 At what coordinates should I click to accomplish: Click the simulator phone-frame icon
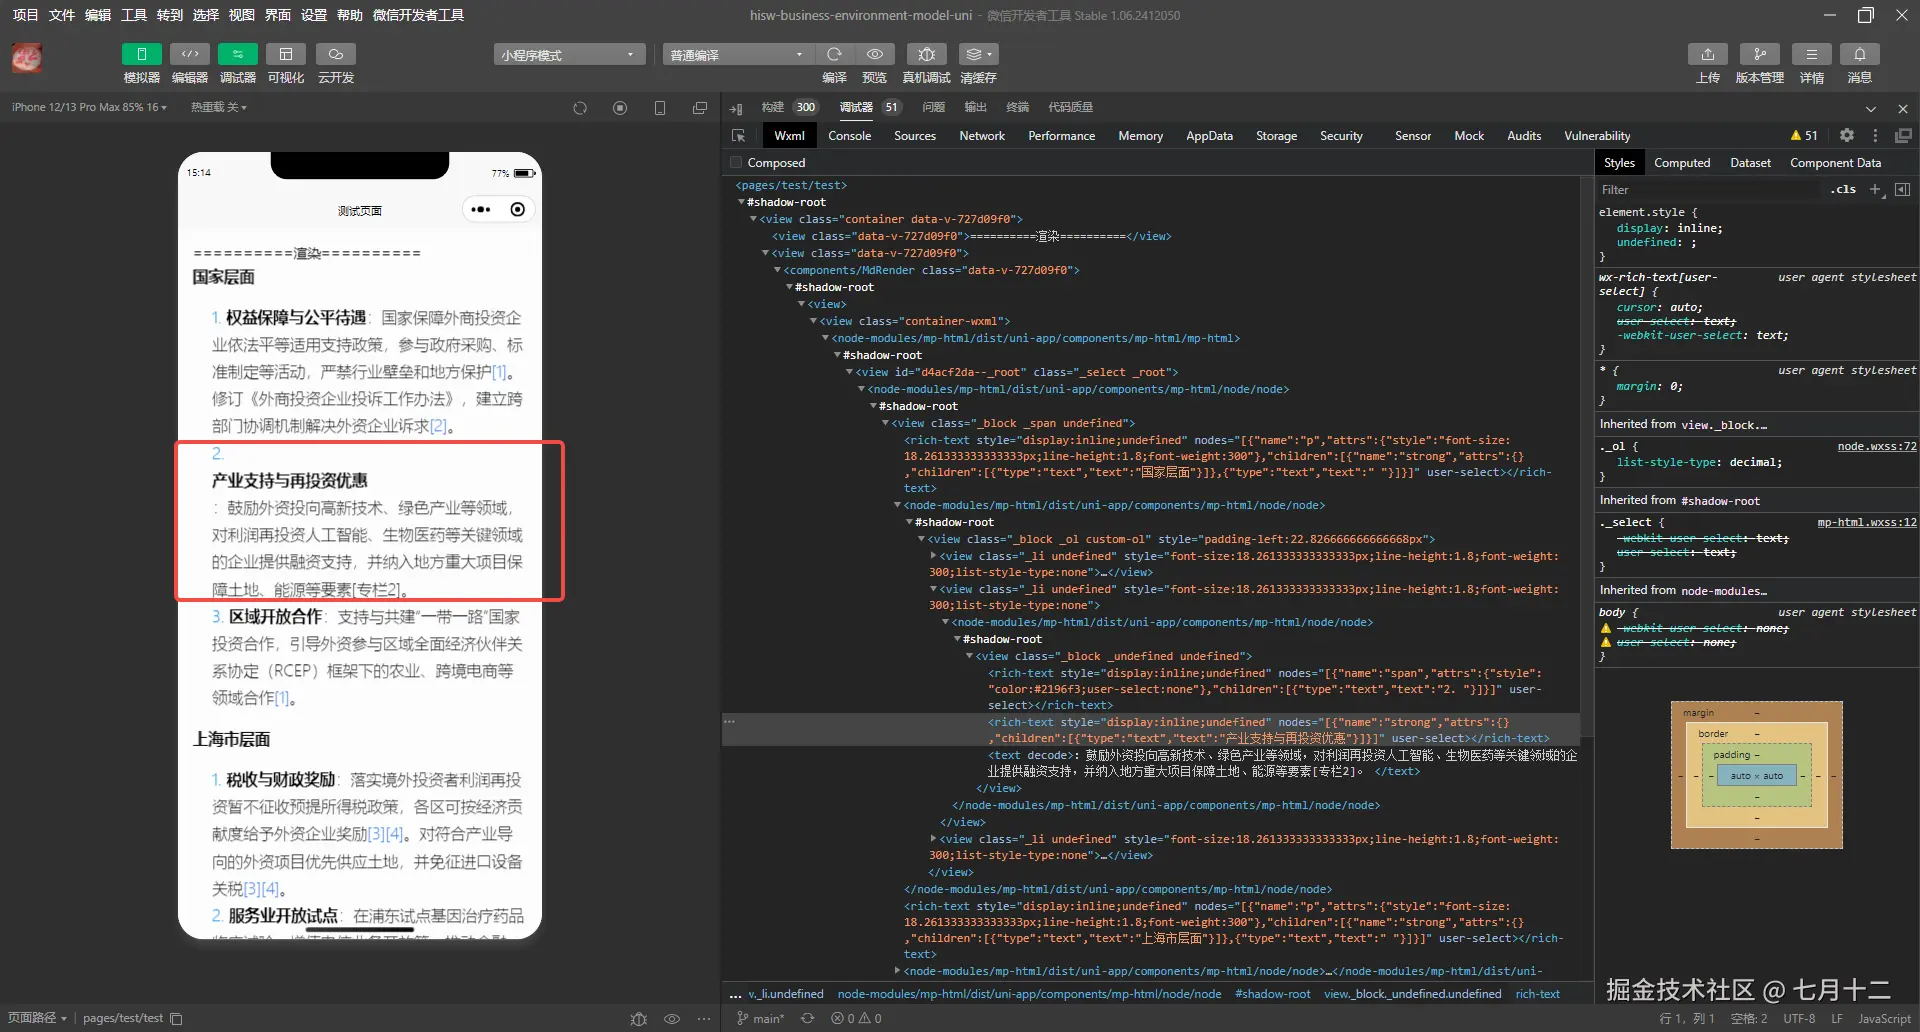click(x=660, y=108)
